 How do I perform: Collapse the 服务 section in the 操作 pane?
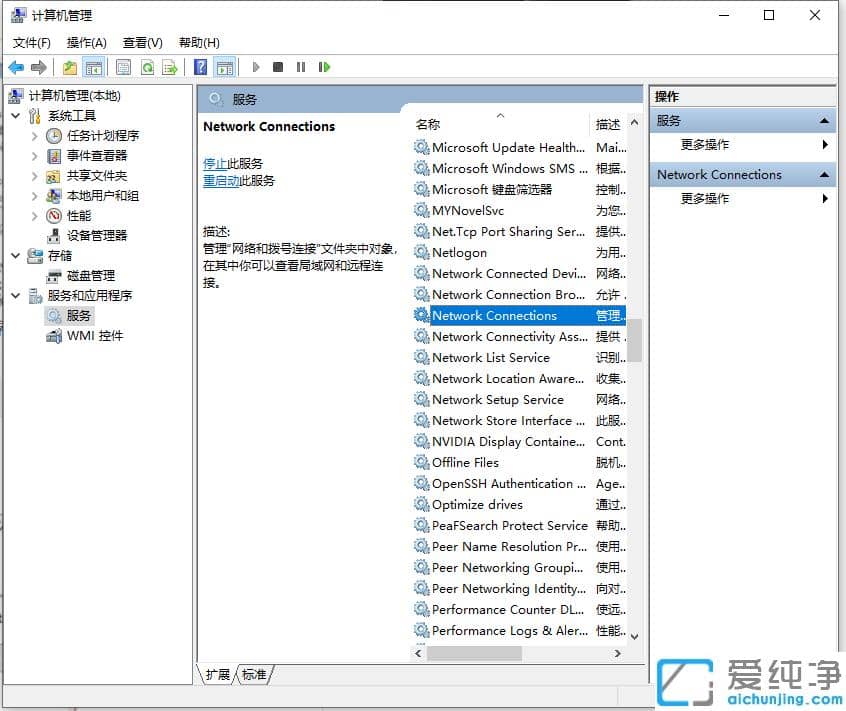(x=825, y=120)
